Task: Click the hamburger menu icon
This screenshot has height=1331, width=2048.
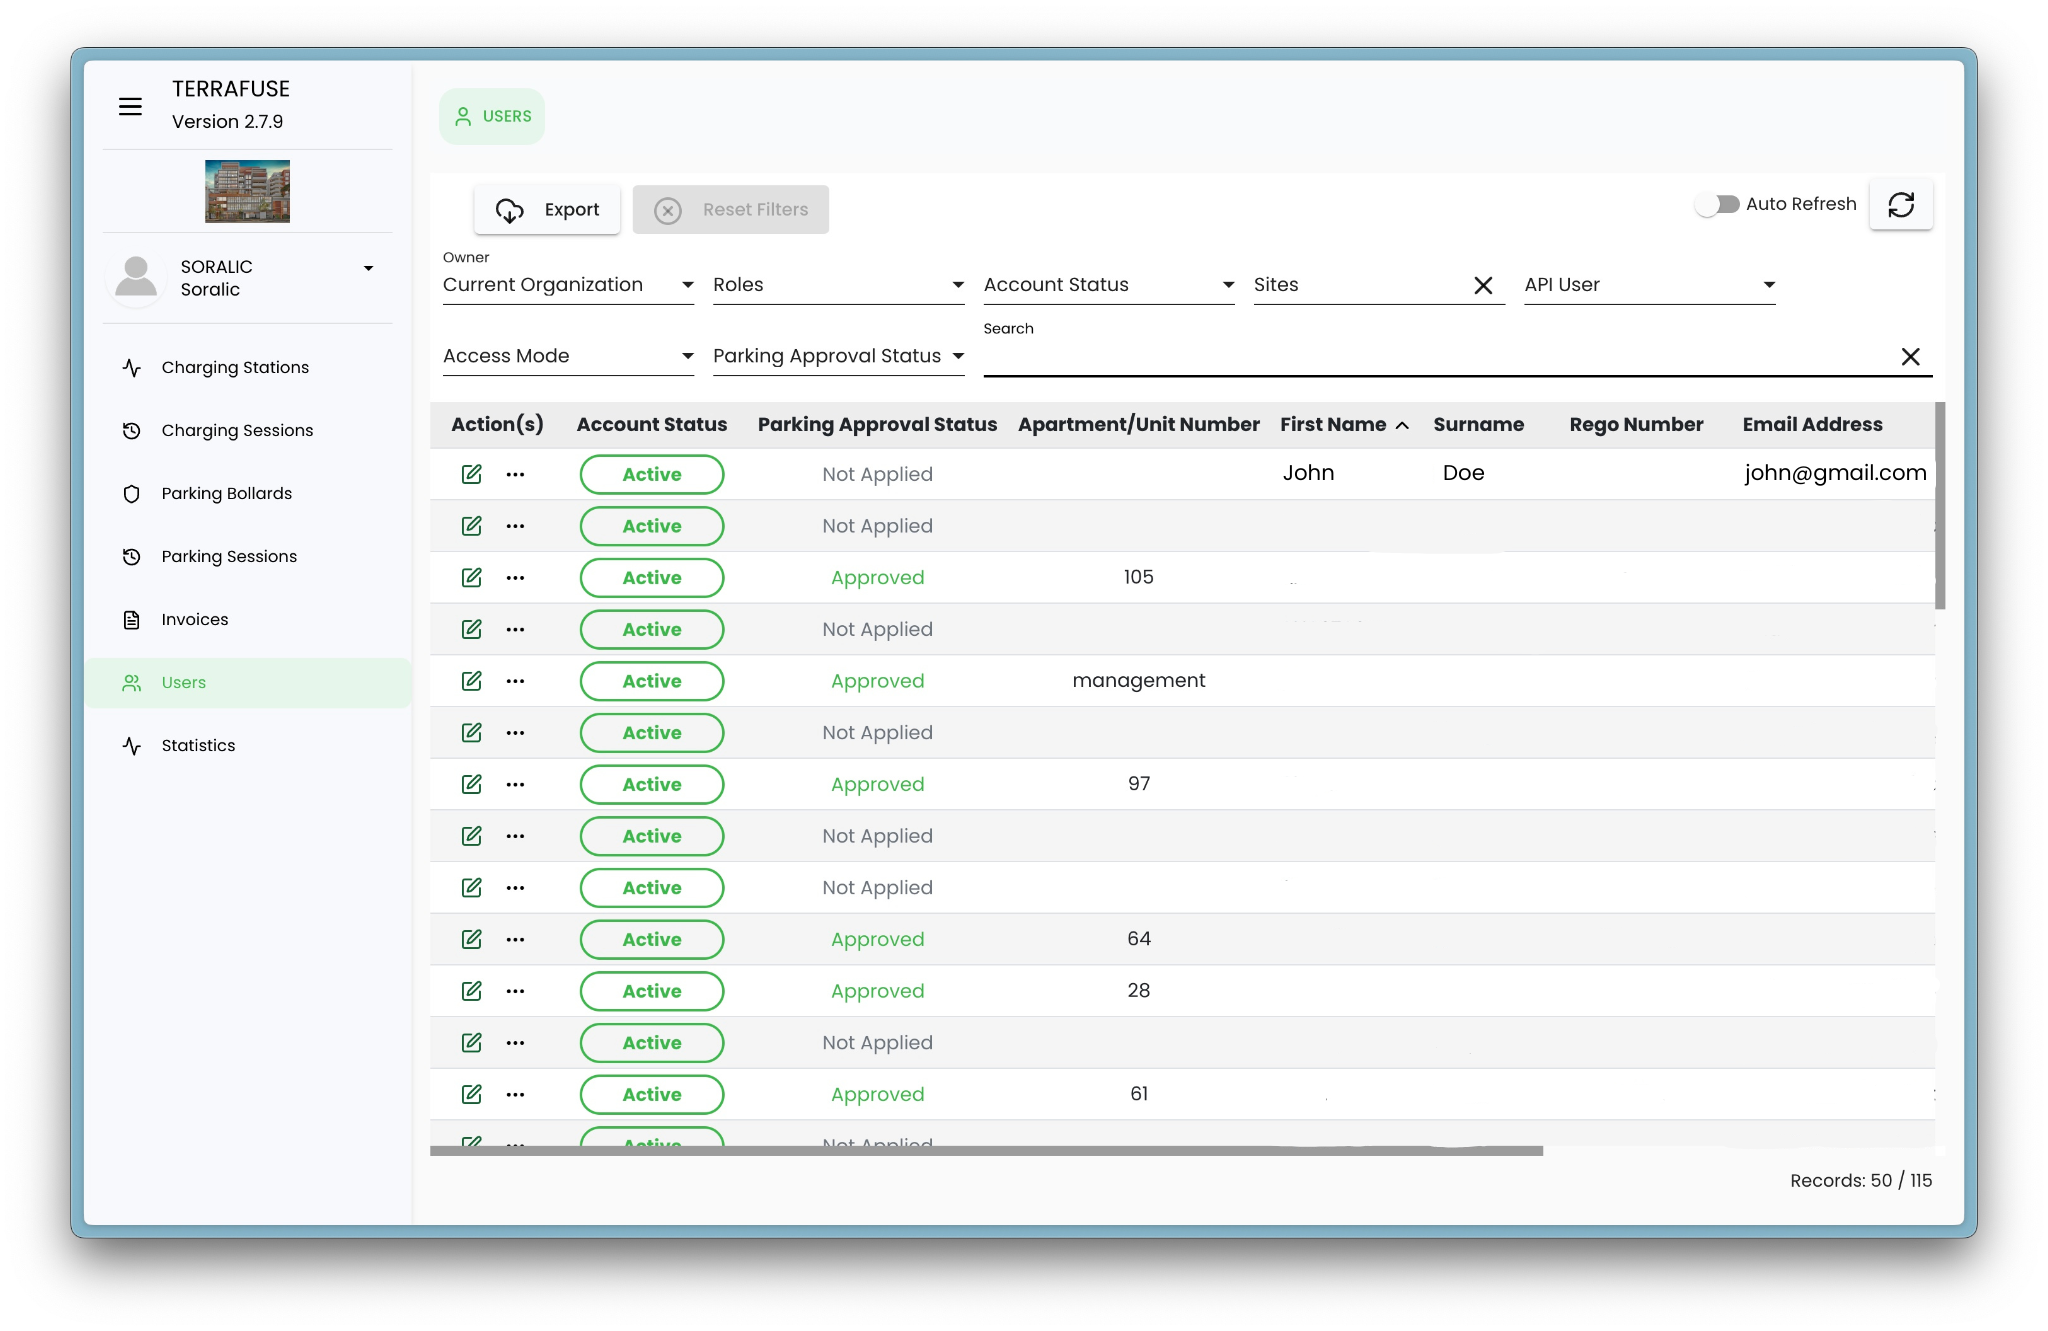Action: click(130, 106)
